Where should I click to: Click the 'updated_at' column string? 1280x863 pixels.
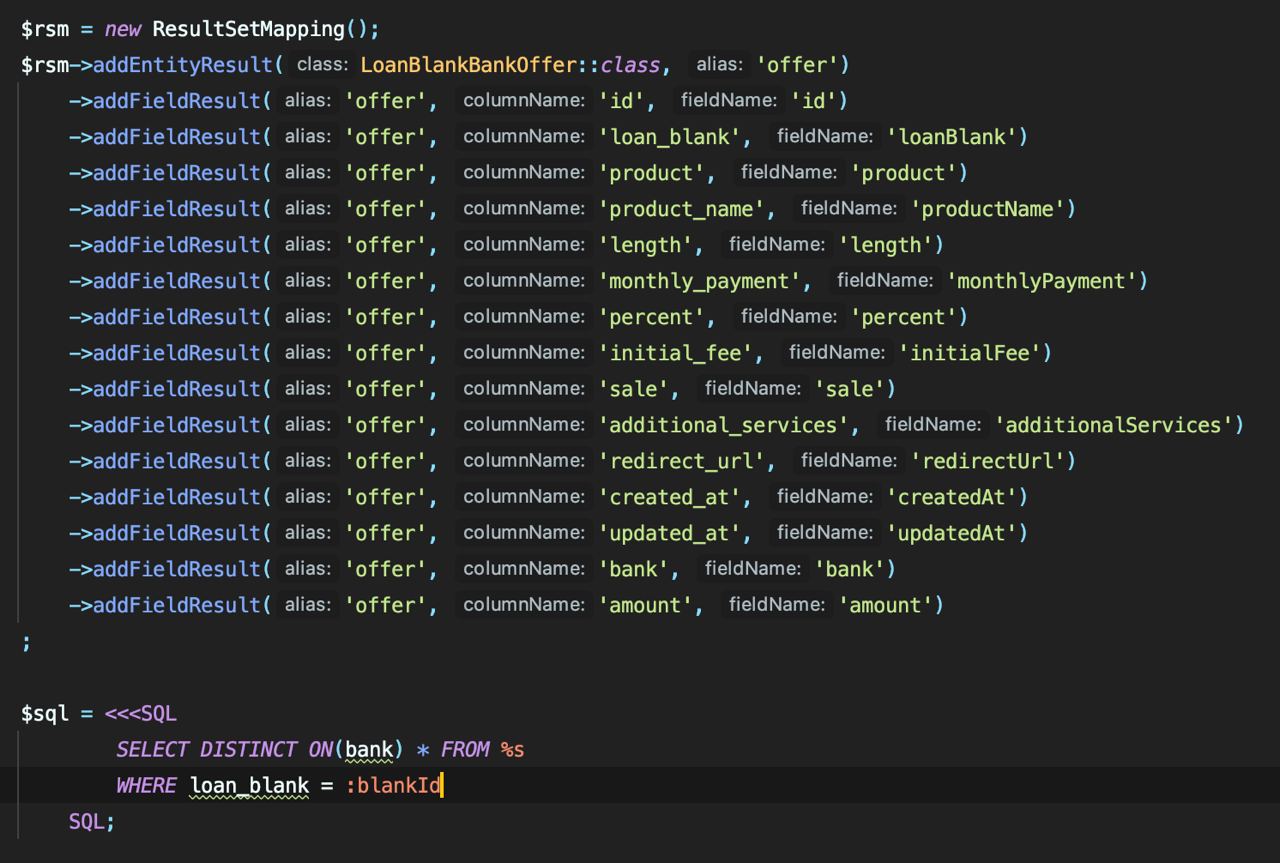click(669, 533)
